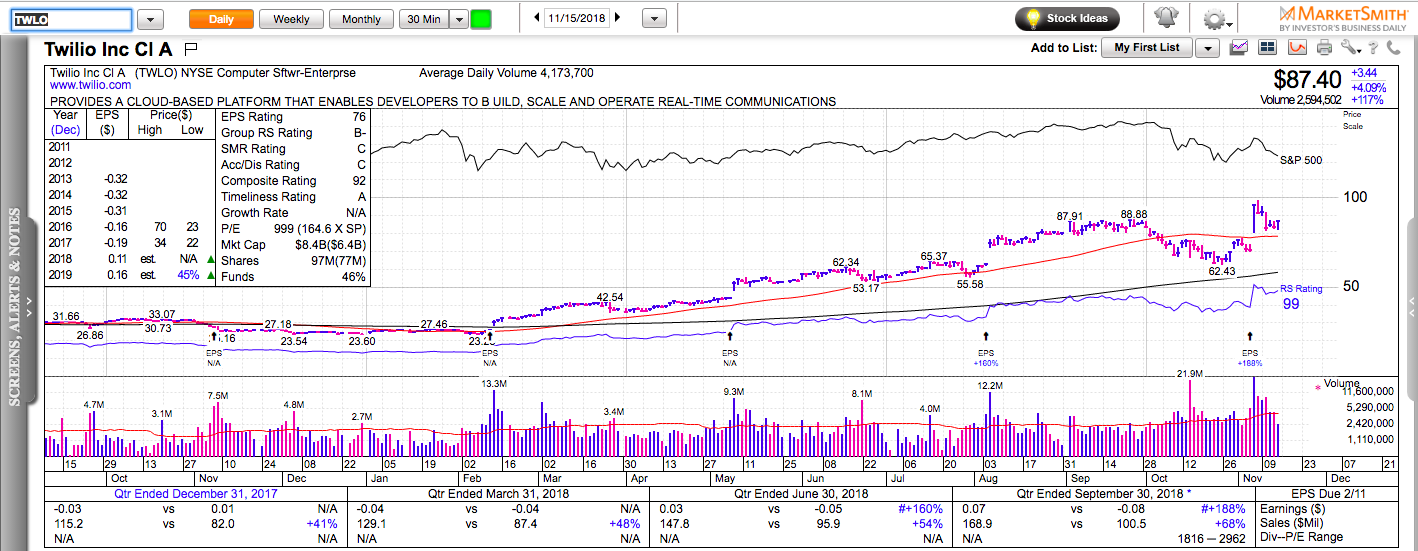The width and height of the screenshot is (1418, 551).
Task: Click the lightbulb in Stock Ideas
Action: (1032, 19)
